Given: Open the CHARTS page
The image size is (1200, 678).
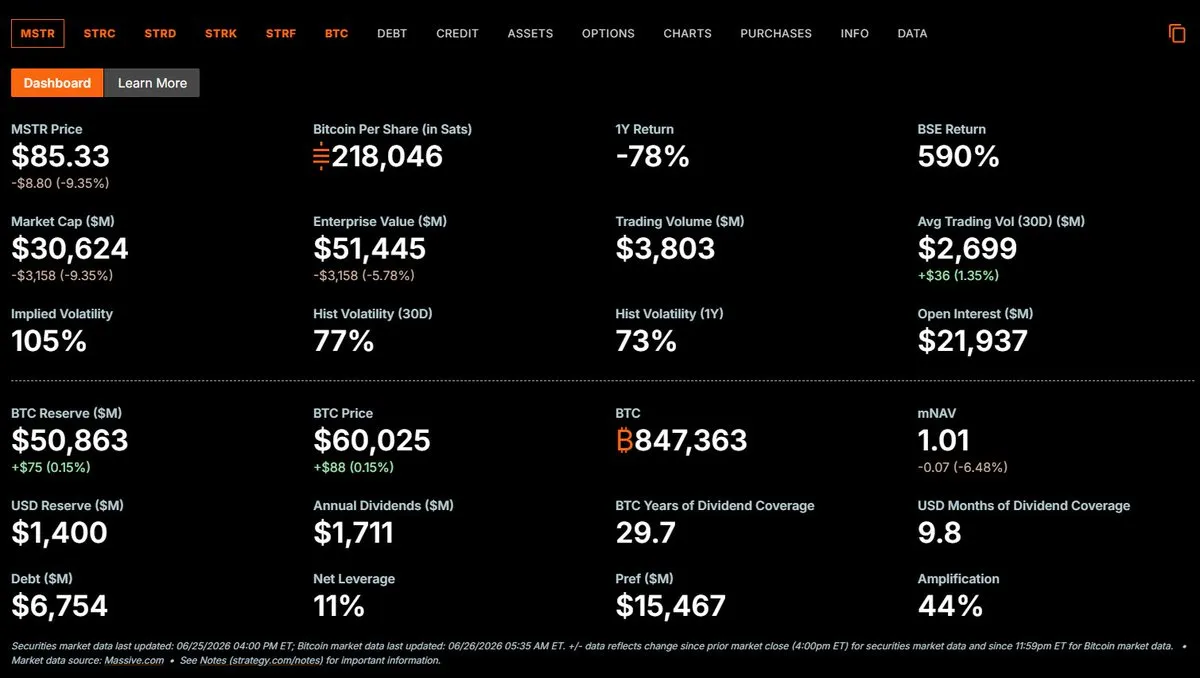Looking at the screenshot, I should [687, 33].
